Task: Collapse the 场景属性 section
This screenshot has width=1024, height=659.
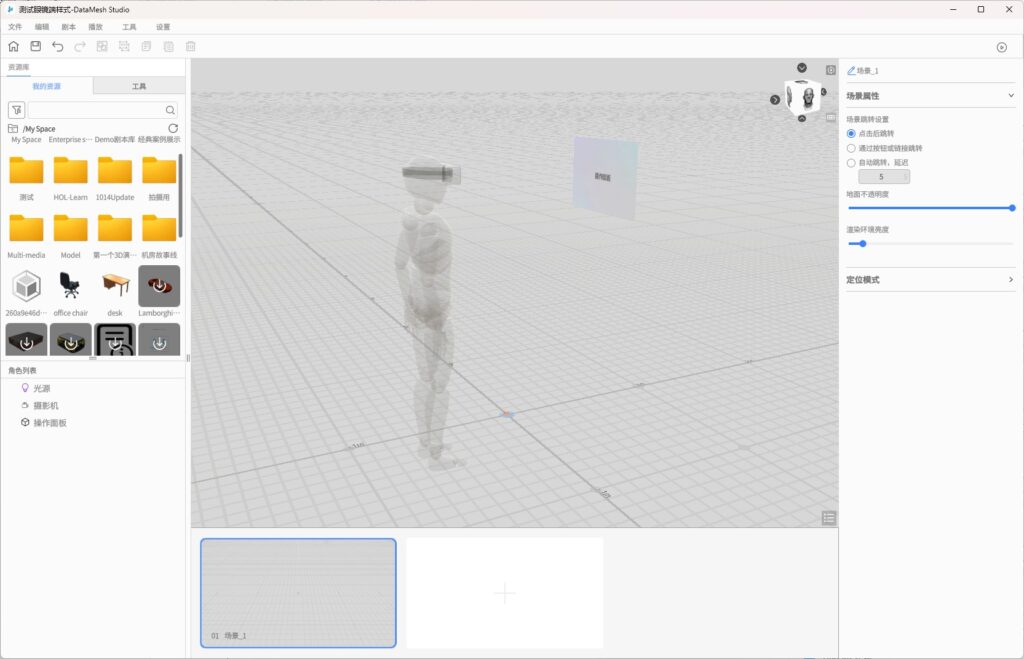Action: point(1011,96)
